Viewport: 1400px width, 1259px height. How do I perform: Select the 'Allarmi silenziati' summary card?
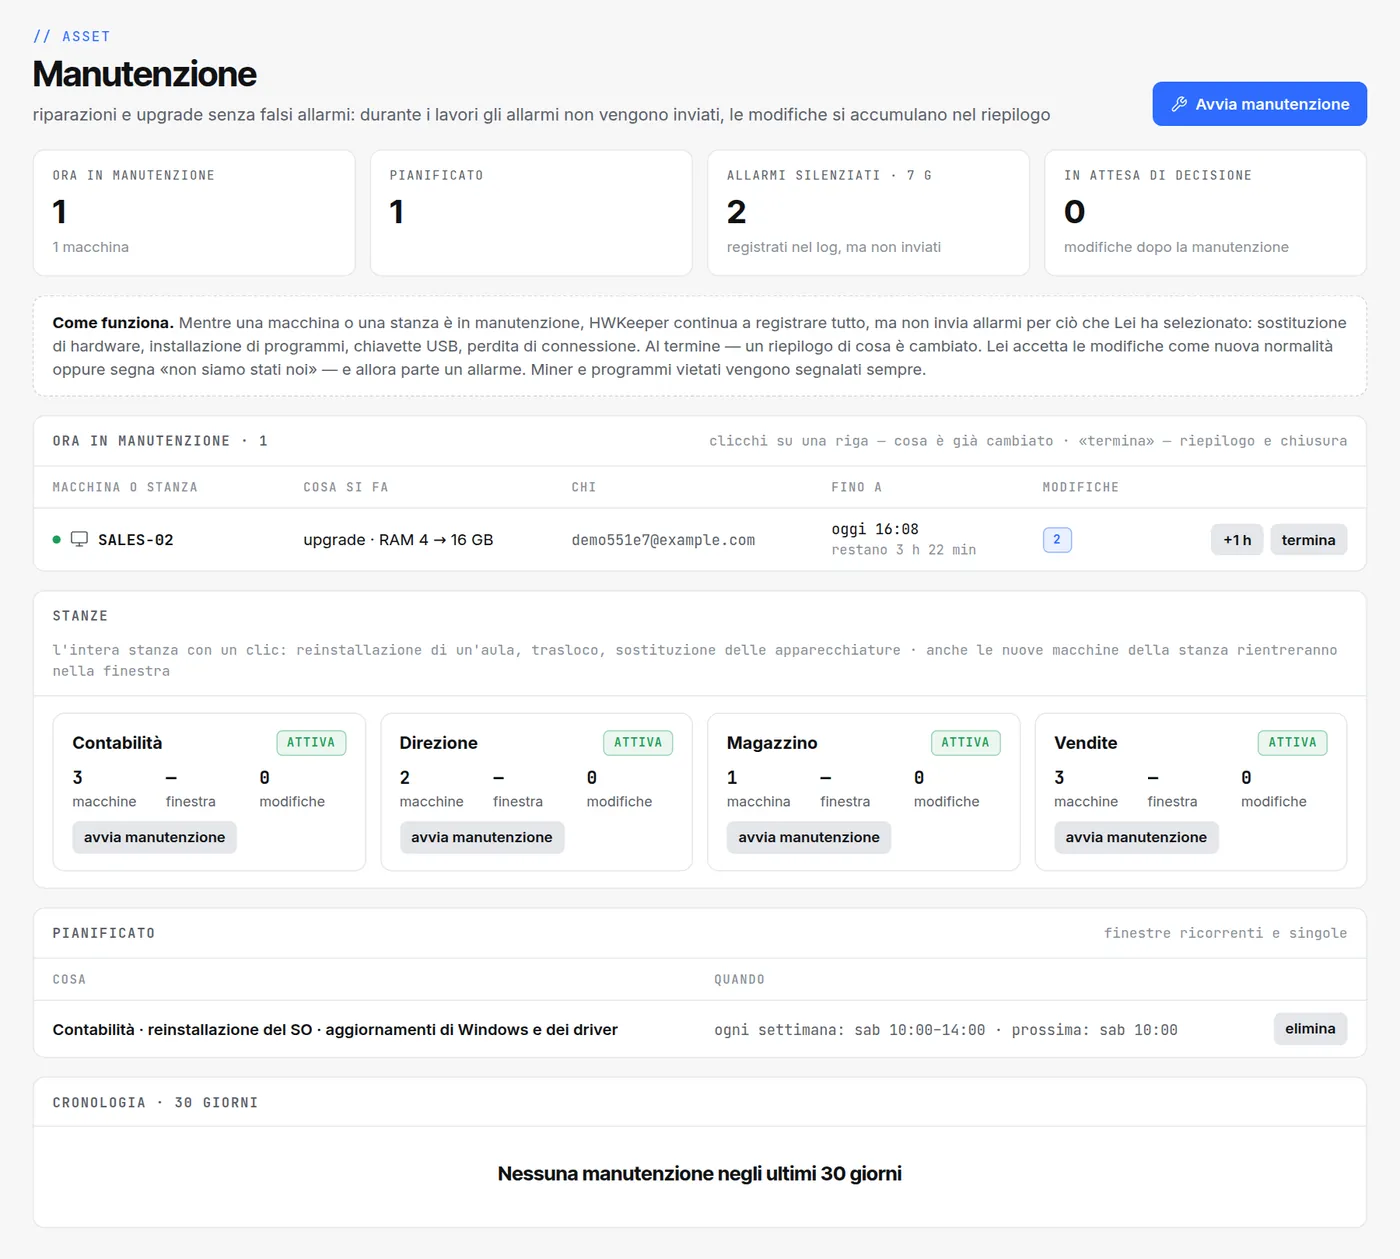(x=868, y=213)
